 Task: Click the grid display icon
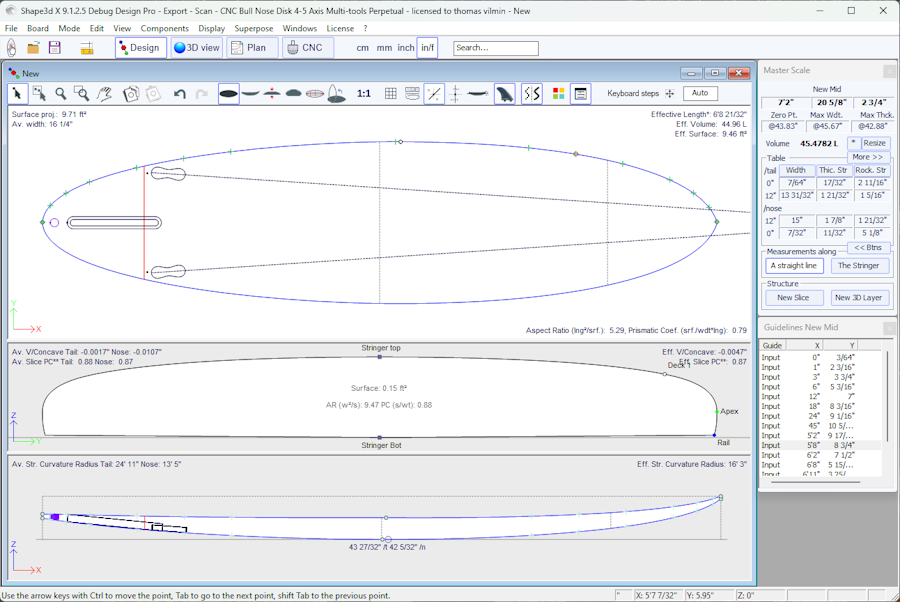(x=390, y=93)
